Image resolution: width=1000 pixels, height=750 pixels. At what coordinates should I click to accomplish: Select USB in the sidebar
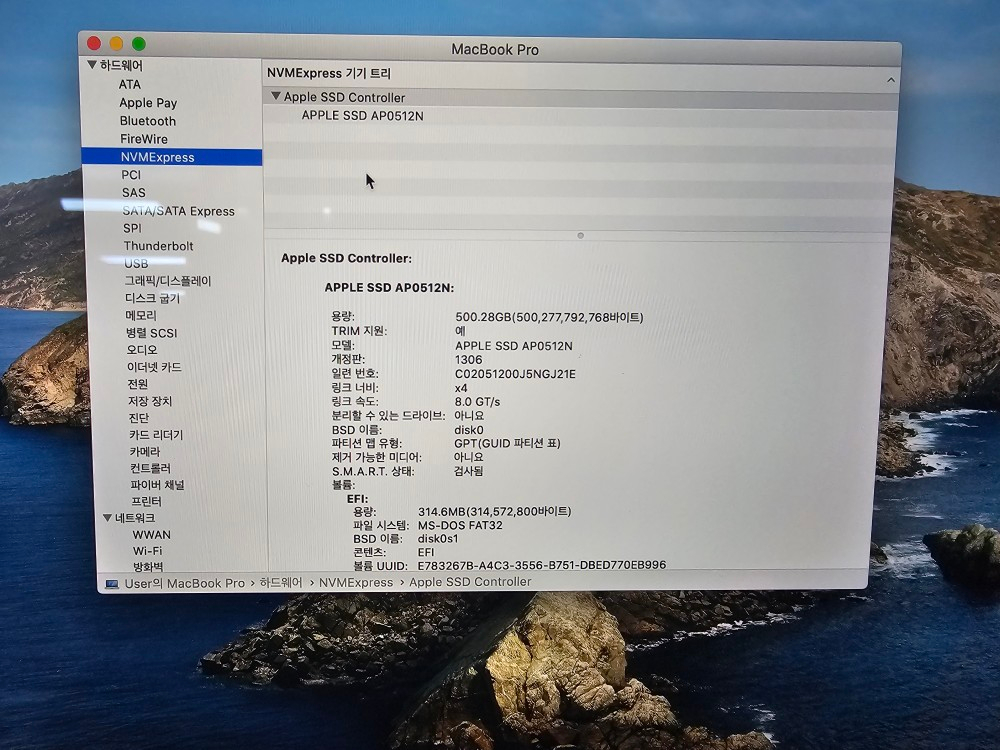pos(136,264)
